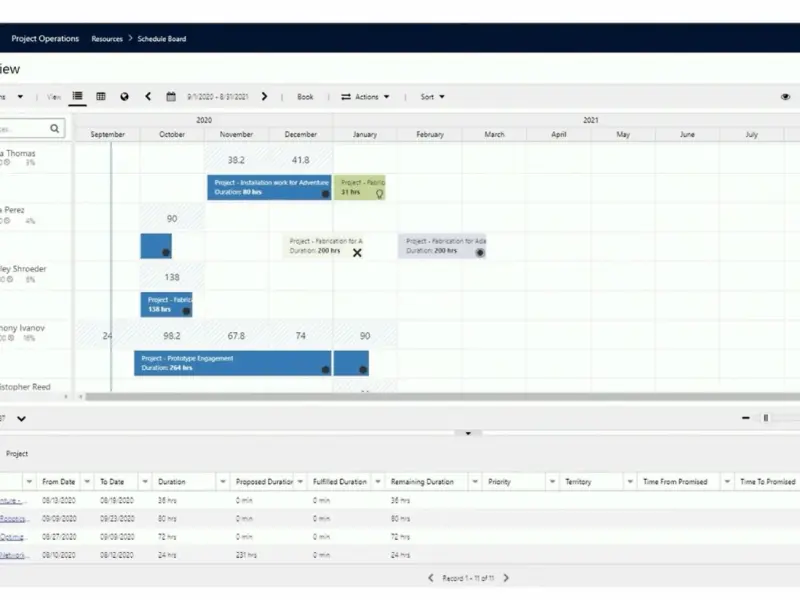
Task: Open the calendar date picker icon
Action: [171, 97]
